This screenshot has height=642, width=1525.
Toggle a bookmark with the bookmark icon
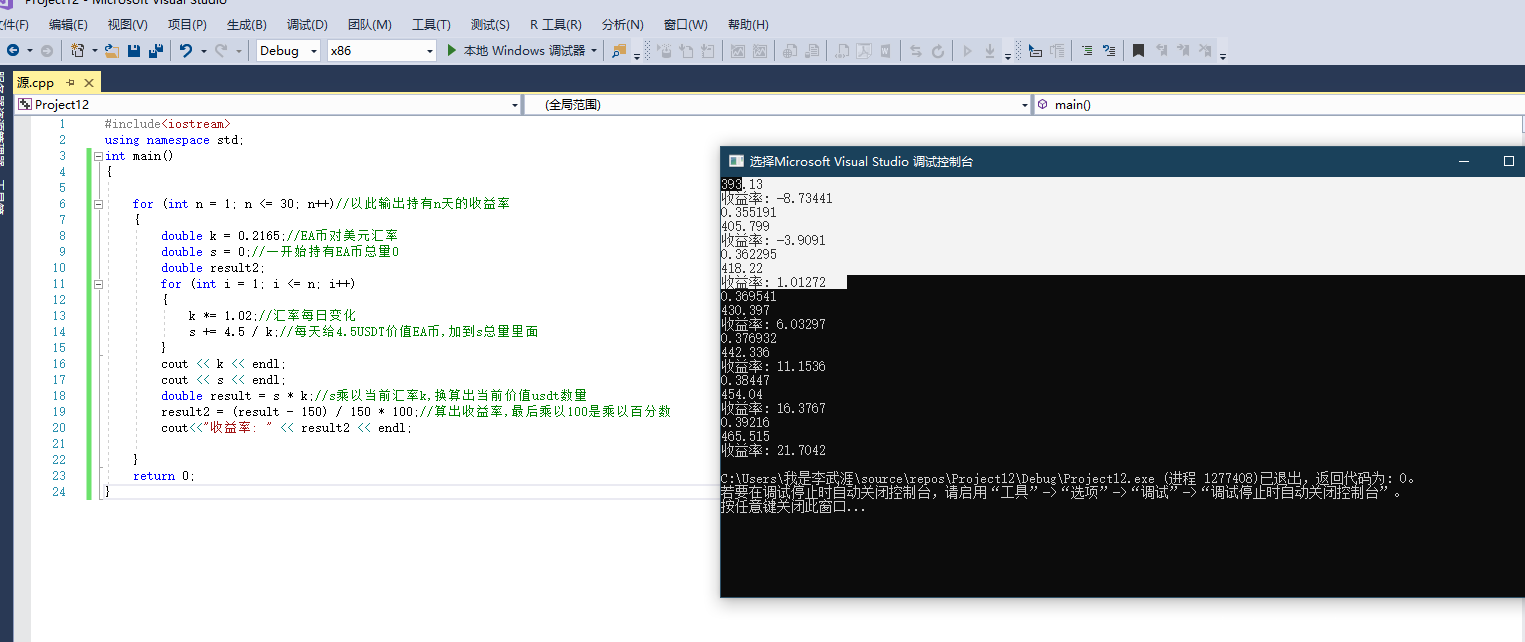[x=1138, y=50]
